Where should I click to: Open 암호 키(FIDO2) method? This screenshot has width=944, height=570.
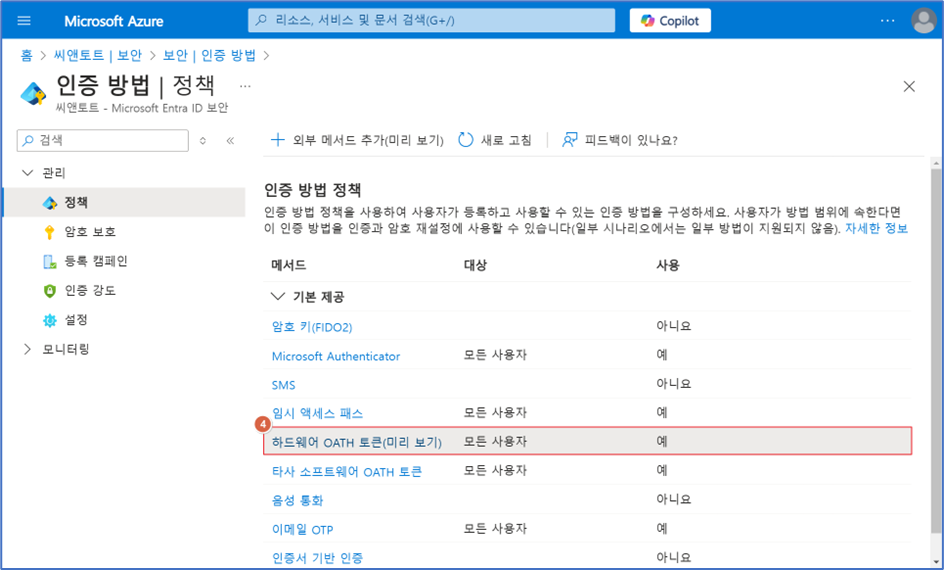[312, 327]
